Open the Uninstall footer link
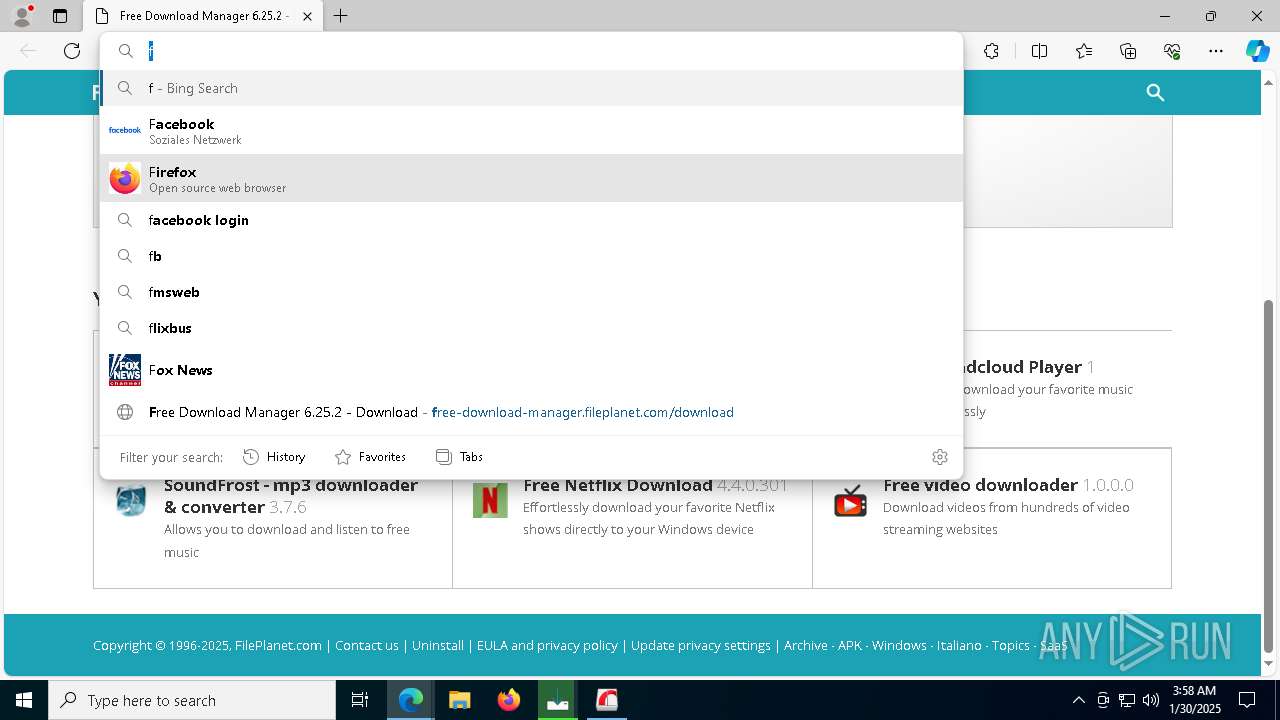 (x=438, y=646)
